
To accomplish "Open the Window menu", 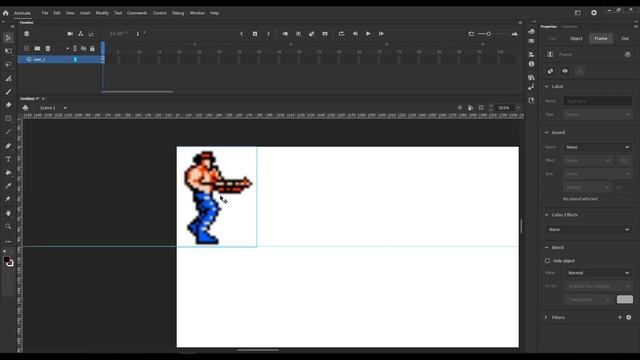I will tap(197, 13).
